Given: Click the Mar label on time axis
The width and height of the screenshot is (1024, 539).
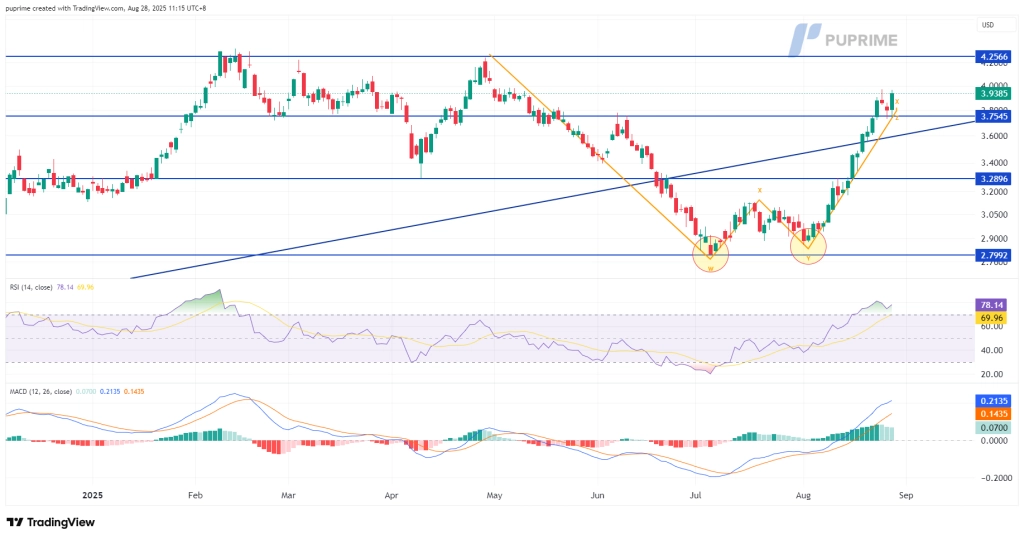Looking at the screenshot, I should coord(288,495).
